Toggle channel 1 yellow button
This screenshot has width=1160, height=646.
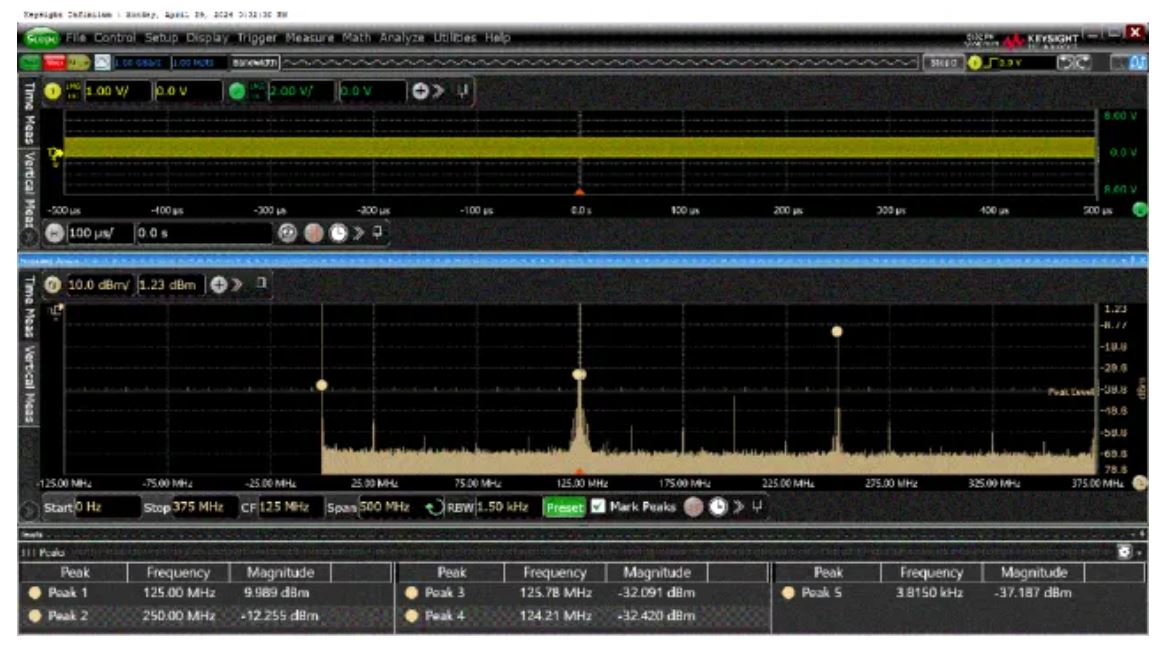point(53,91)
